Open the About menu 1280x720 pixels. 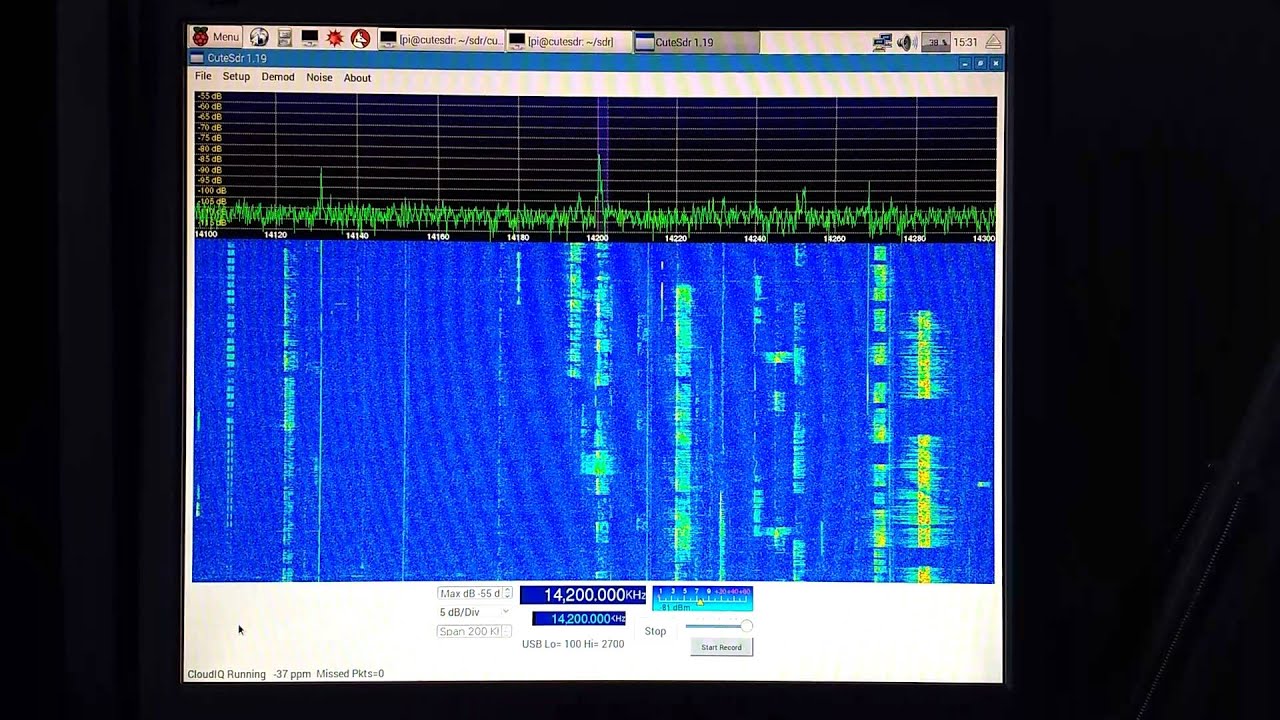[357, 78]
